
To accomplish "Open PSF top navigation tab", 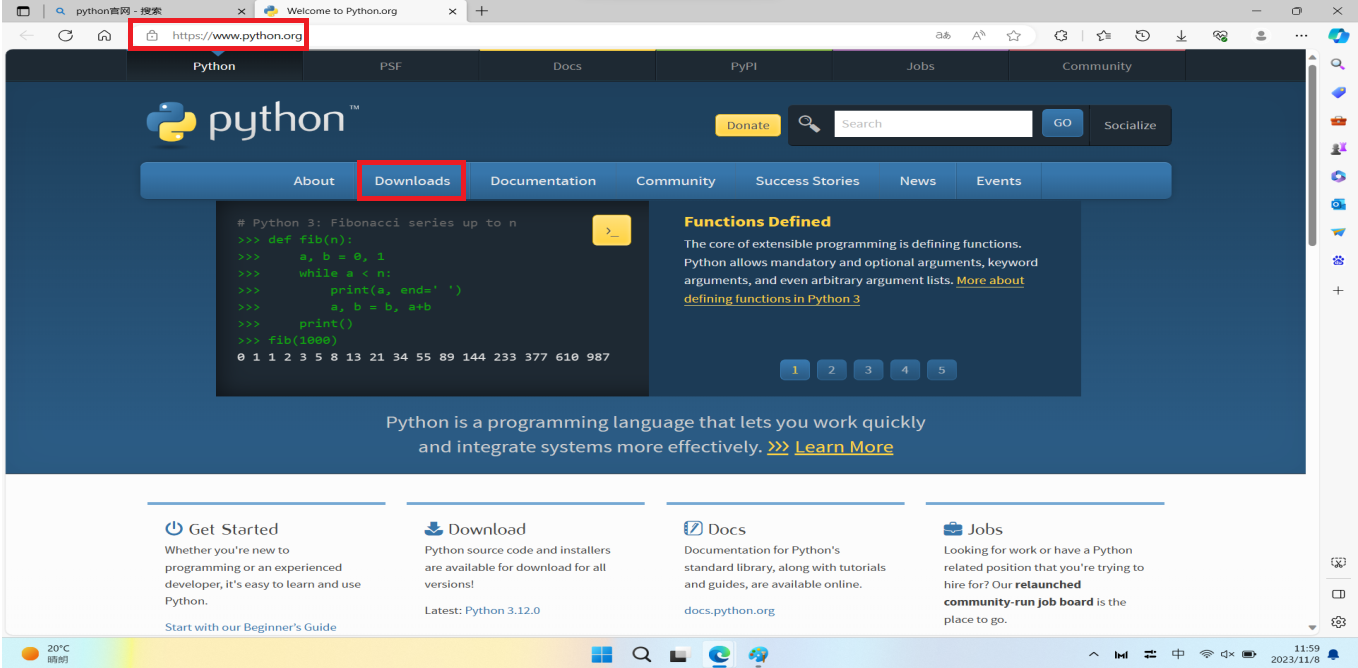I will (391, 66).
